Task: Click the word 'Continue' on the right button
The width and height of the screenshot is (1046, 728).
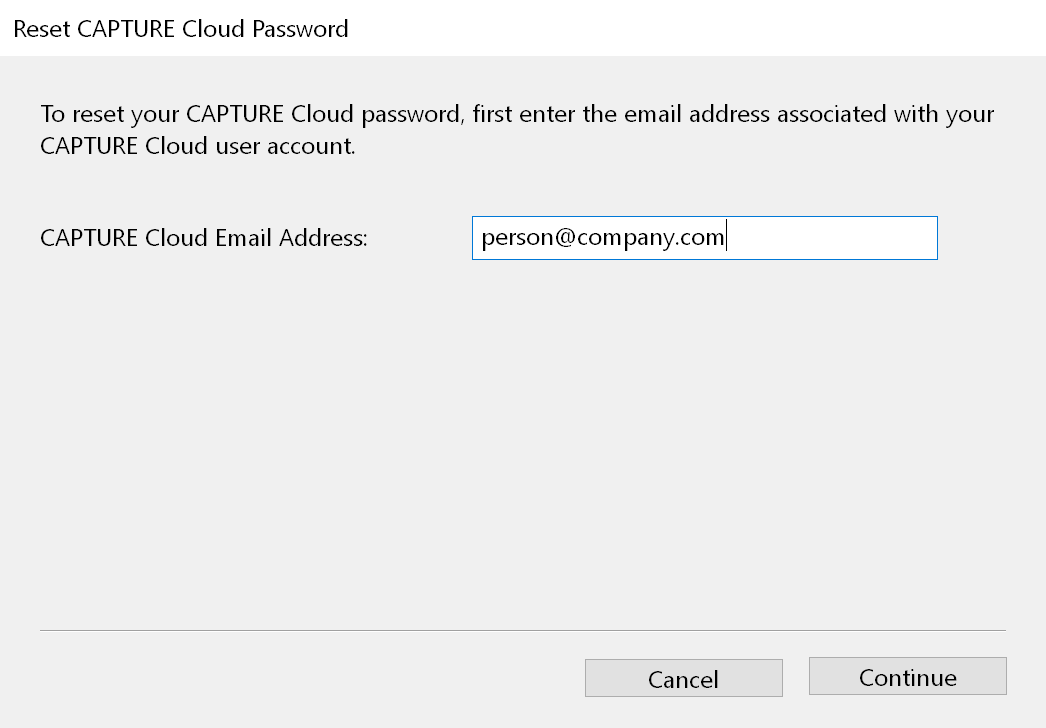Action: pos(907,678)
